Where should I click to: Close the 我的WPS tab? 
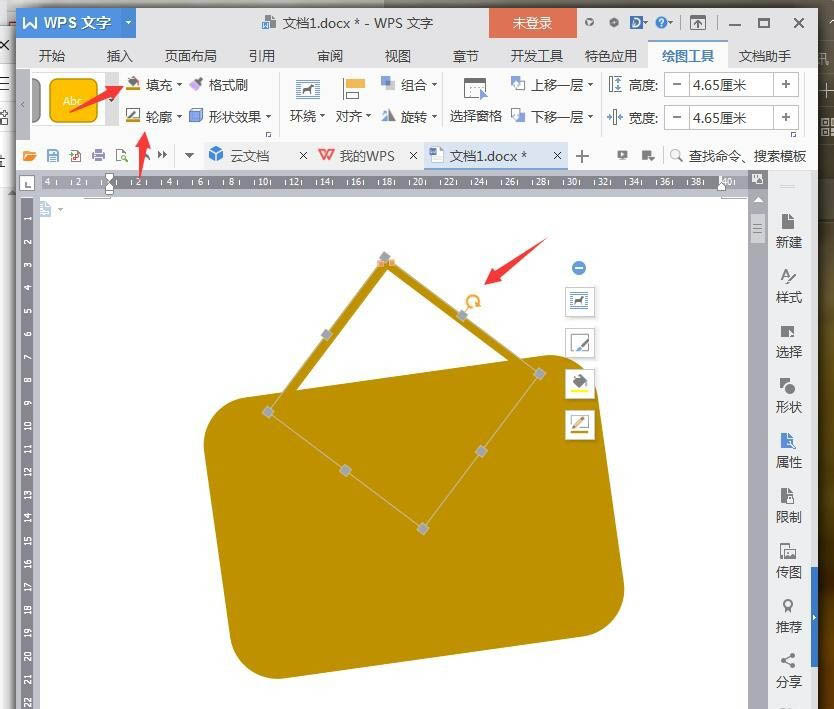point(413,155)
